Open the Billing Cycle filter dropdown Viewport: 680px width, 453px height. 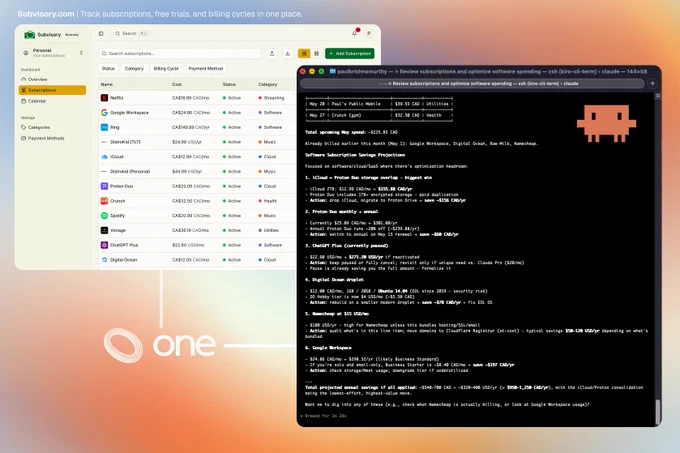click(x=166, y=68)
